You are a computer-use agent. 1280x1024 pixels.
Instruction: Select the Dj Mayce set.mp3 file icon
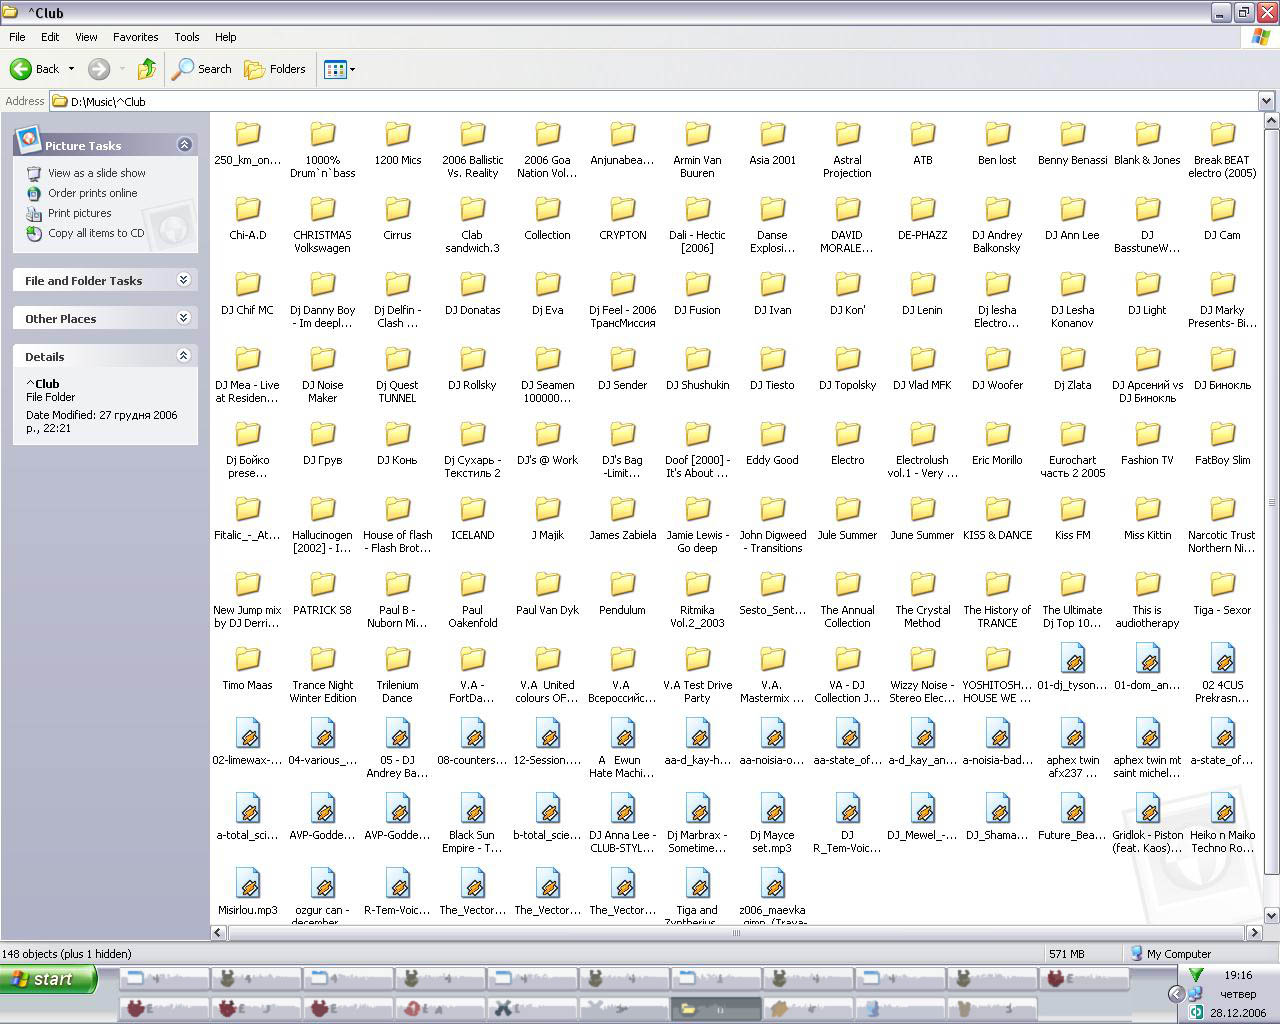tap(772, 809)
